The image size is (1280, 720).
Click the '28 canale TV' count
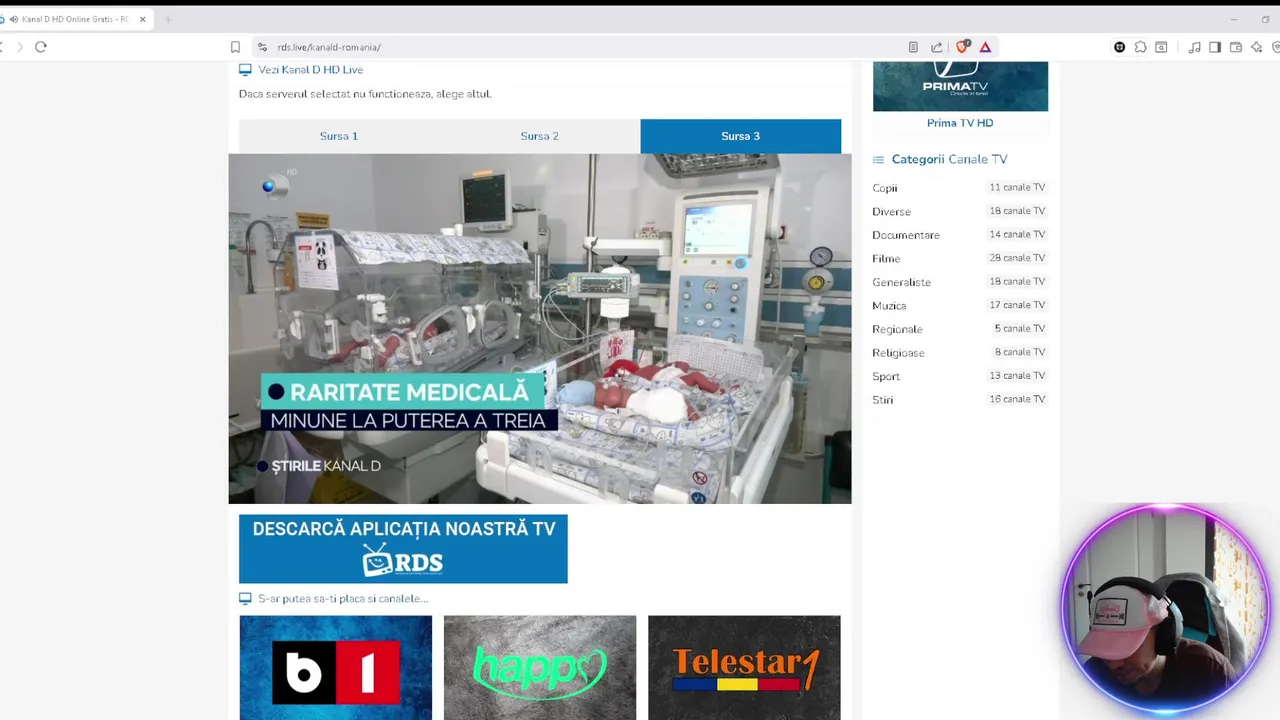[x=1017, y=258]
